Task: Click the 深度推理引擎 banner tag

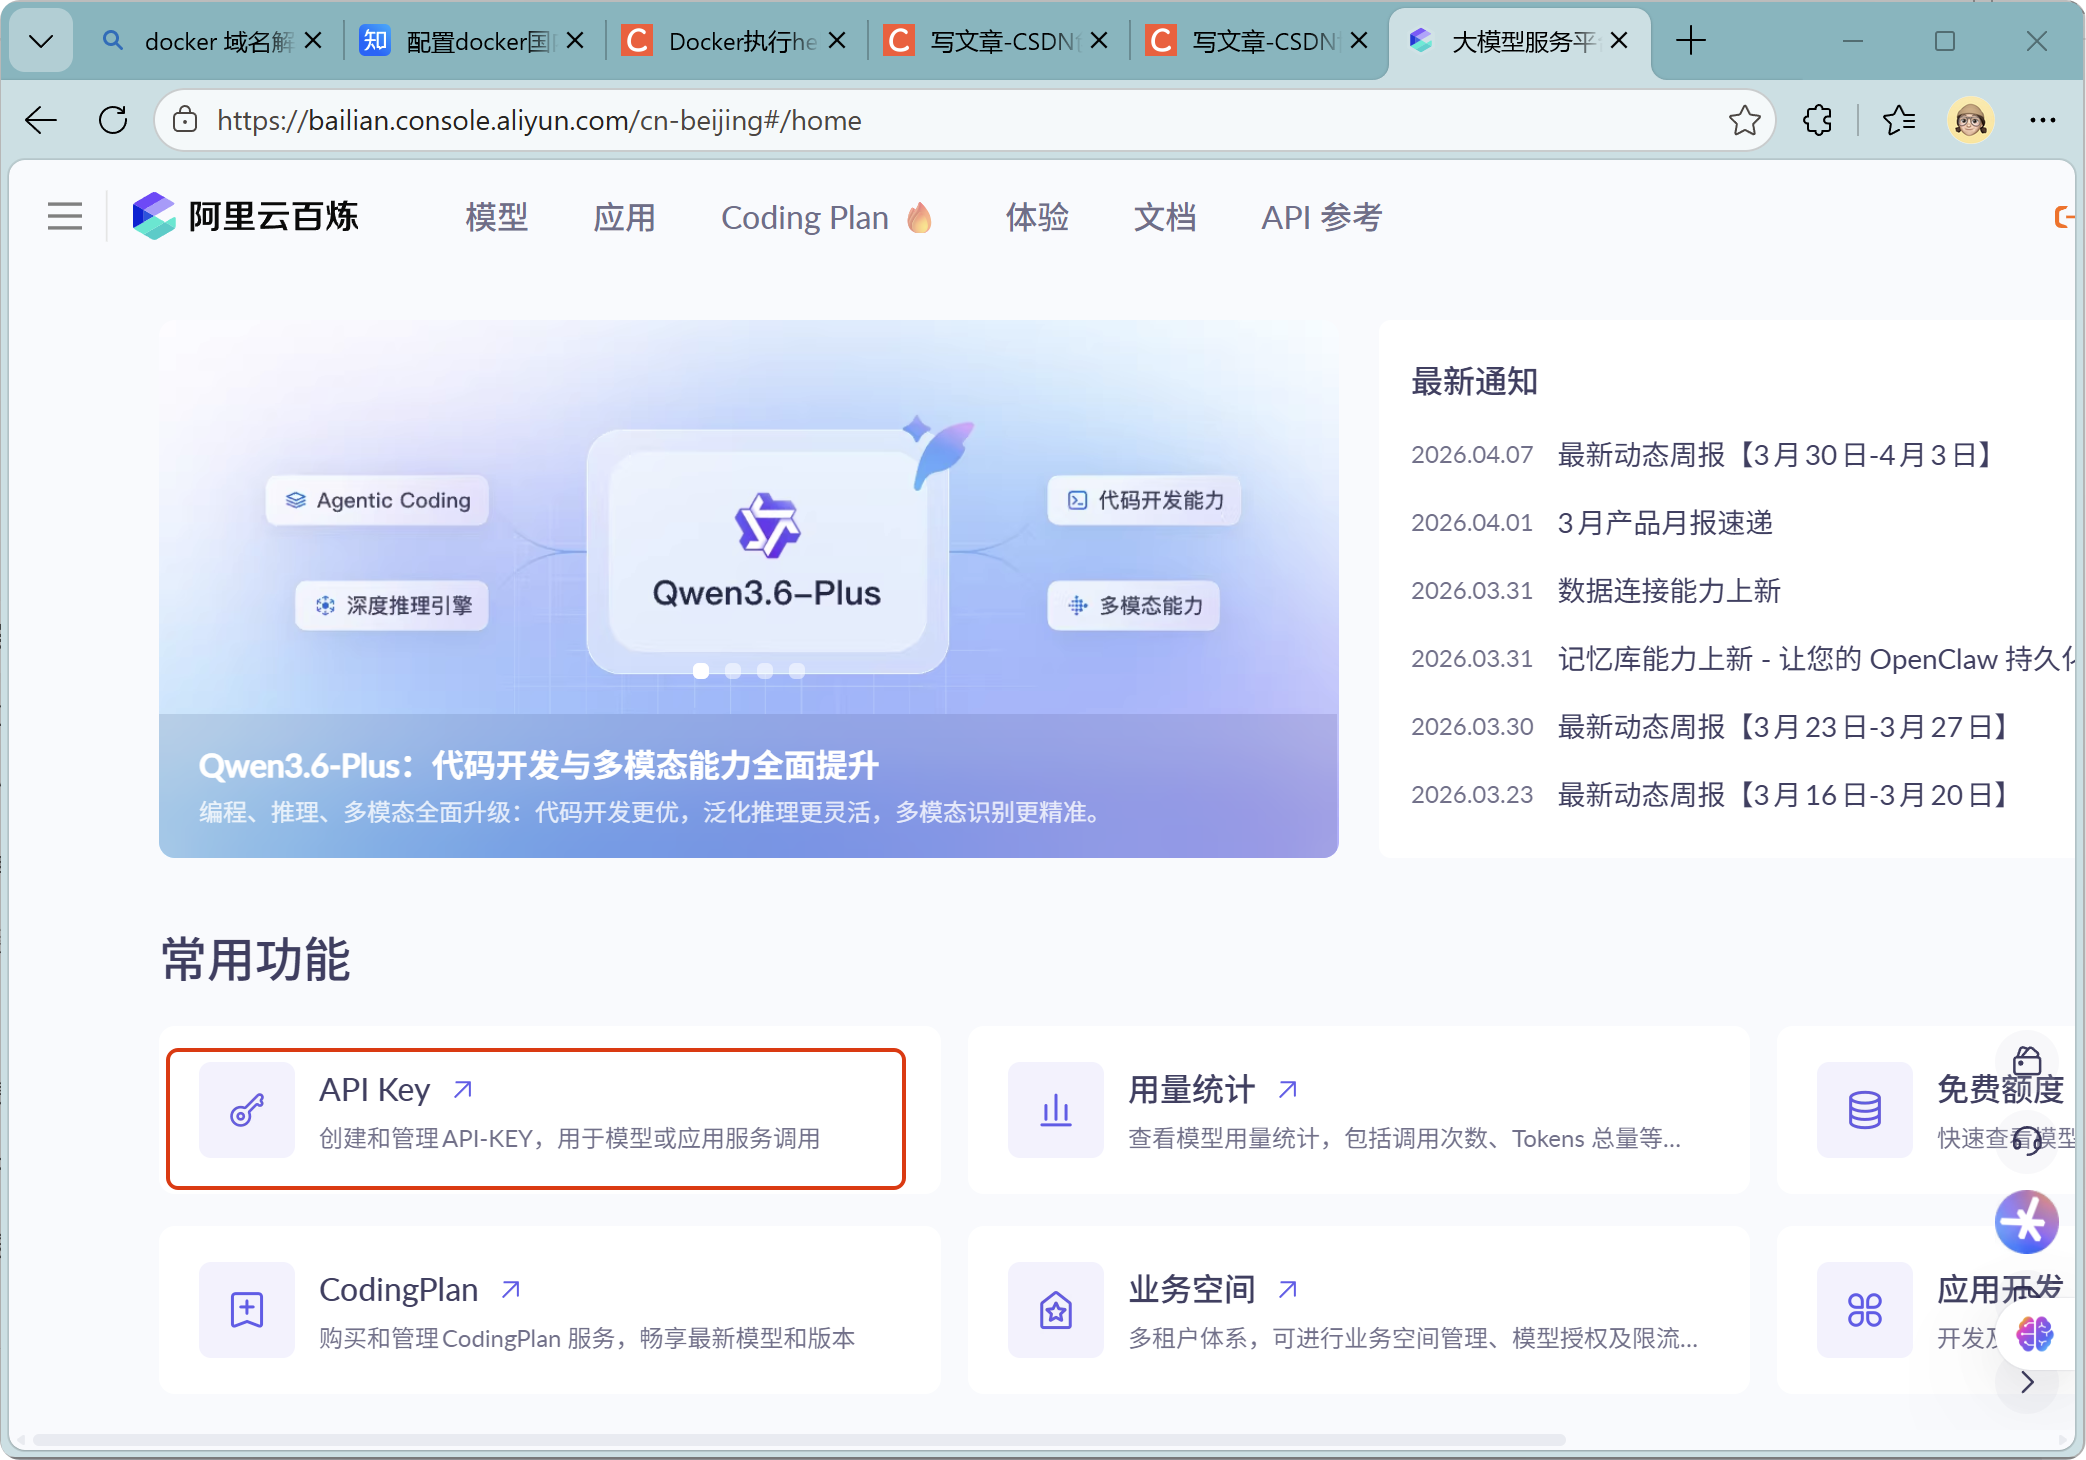Action: coord(392,605)
